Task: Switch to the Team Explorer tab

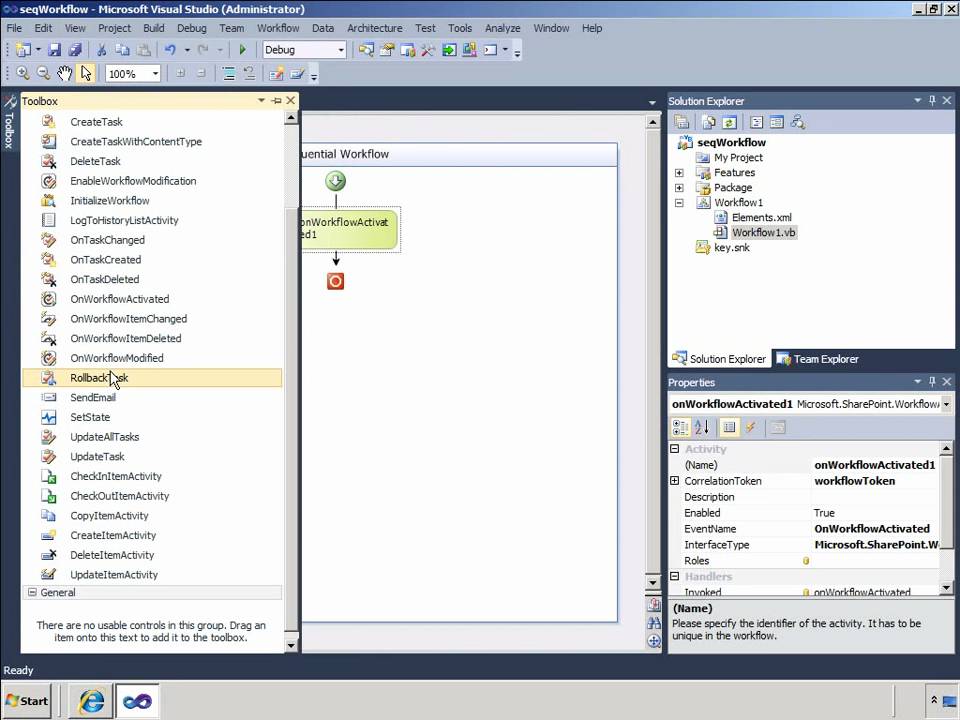Action: [818, 359]
